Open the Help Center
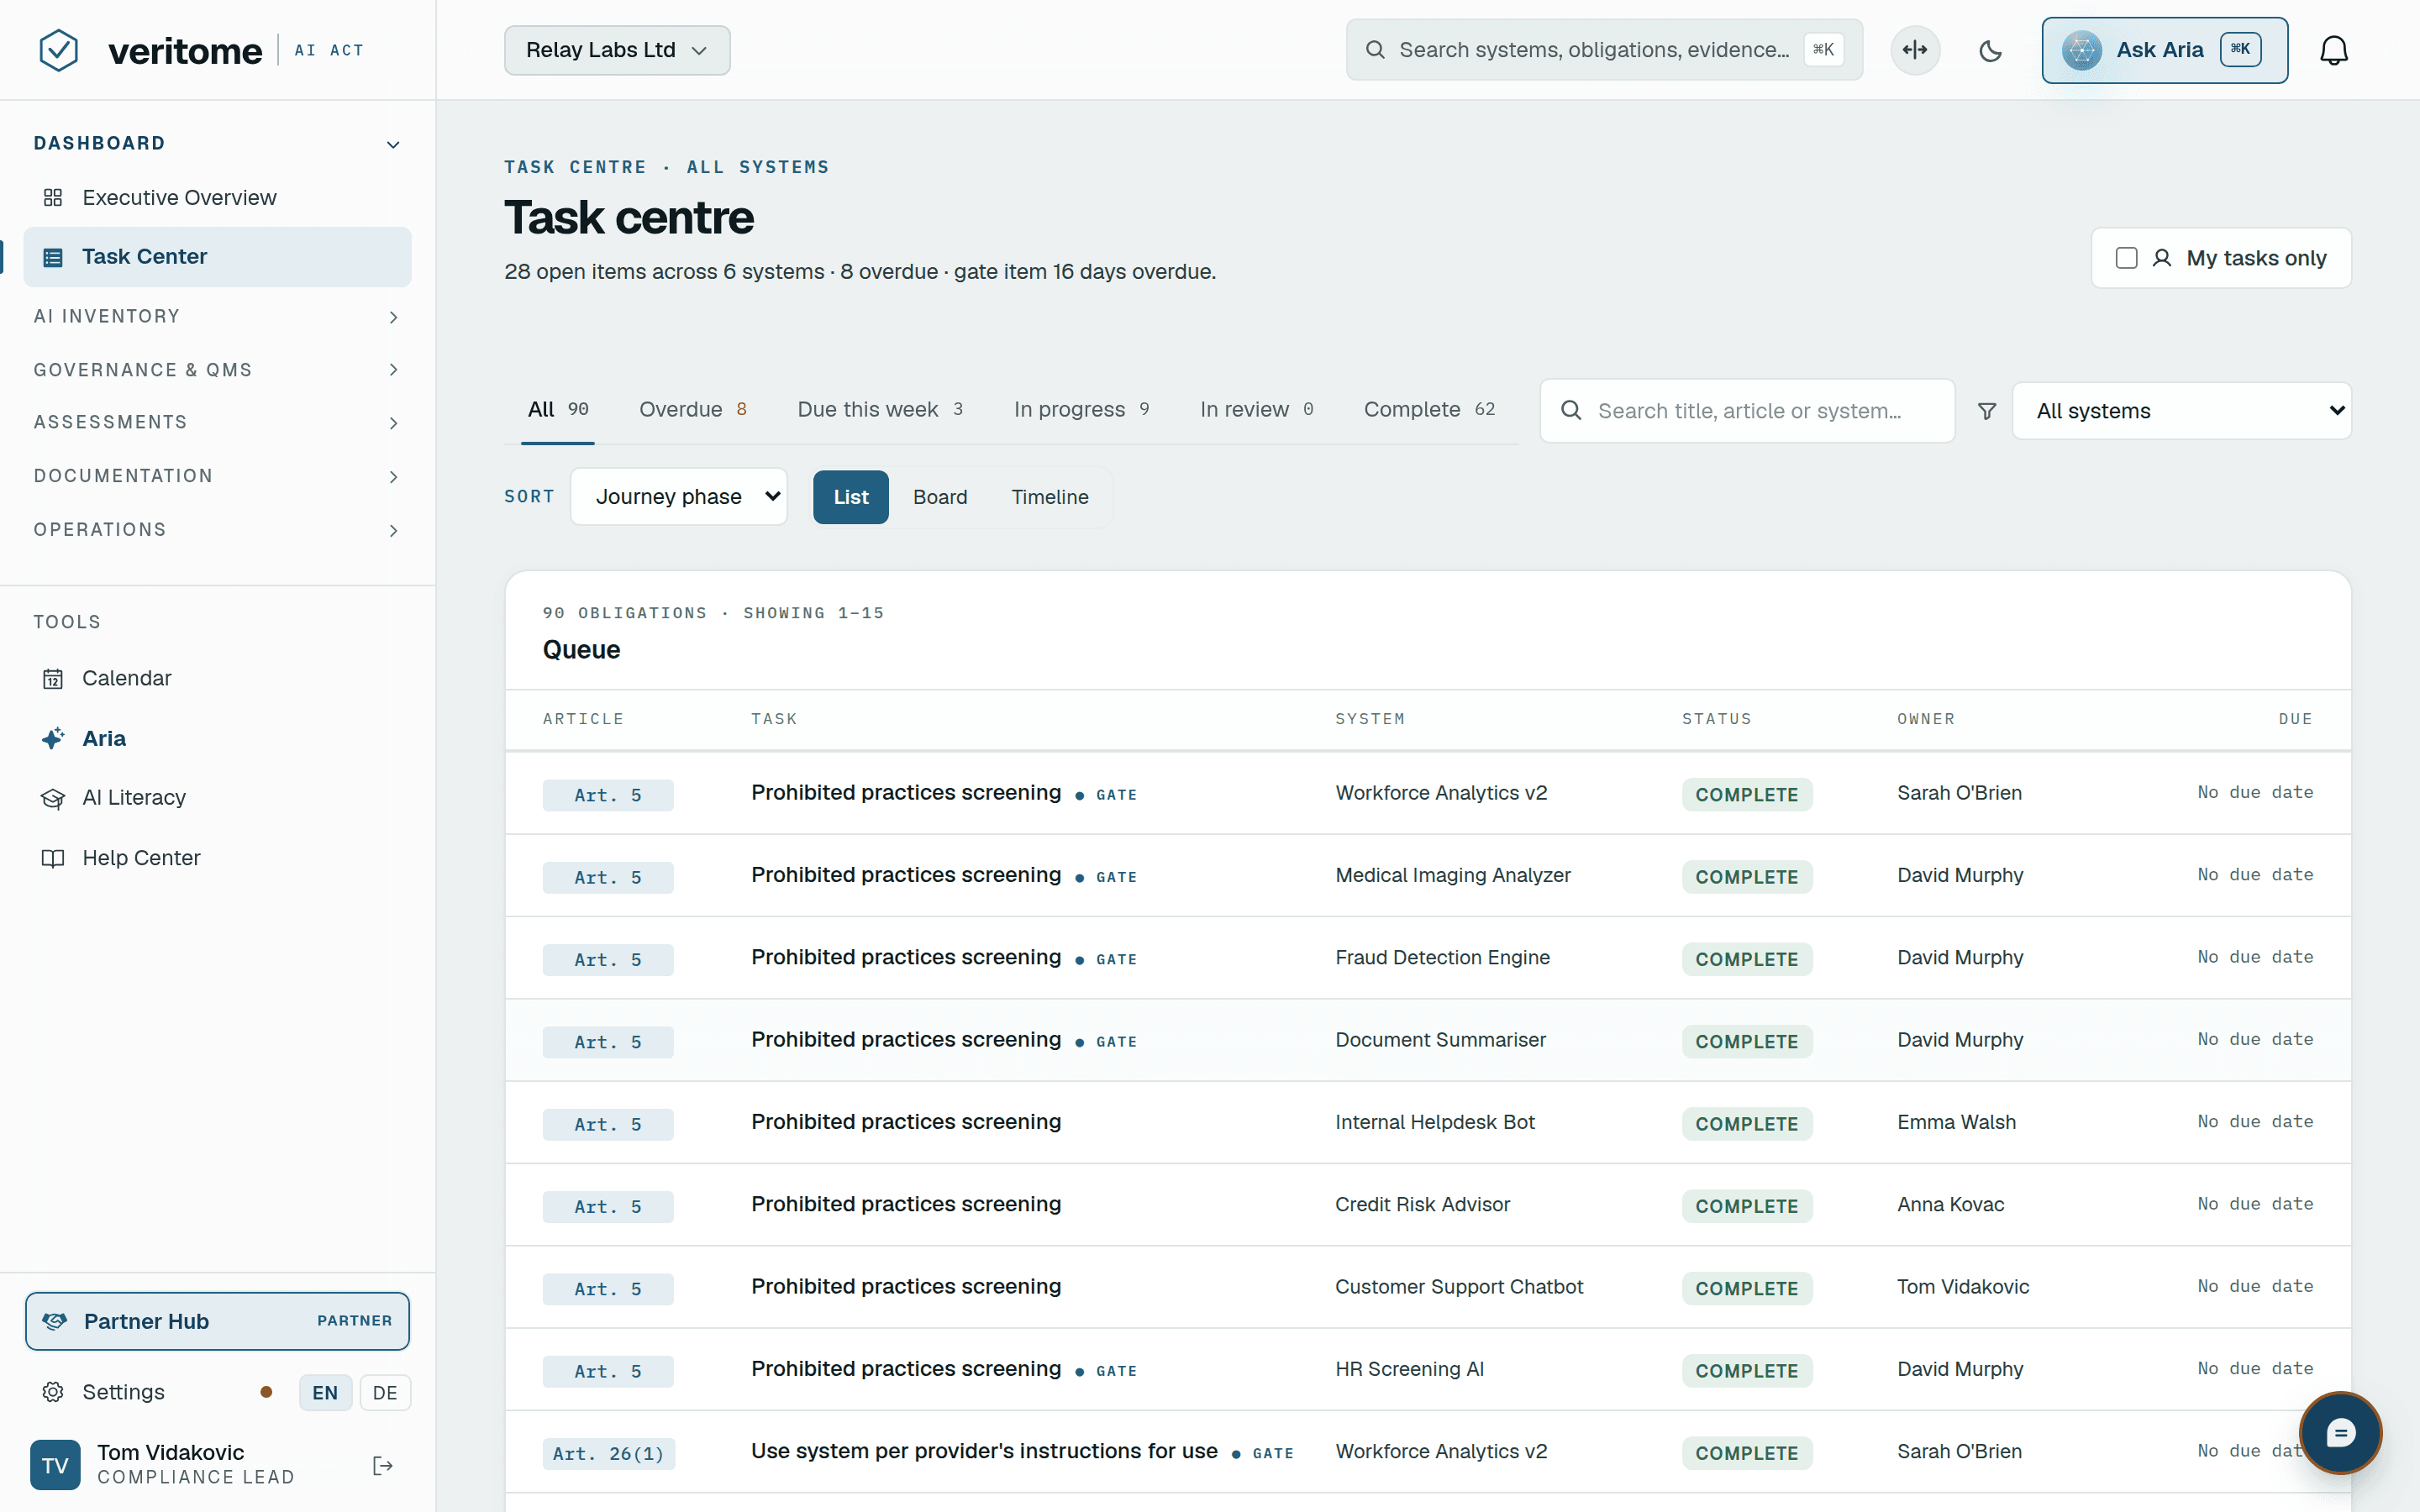The width and height of the screenshot is (2420, 1512). (x=217, y=858)
